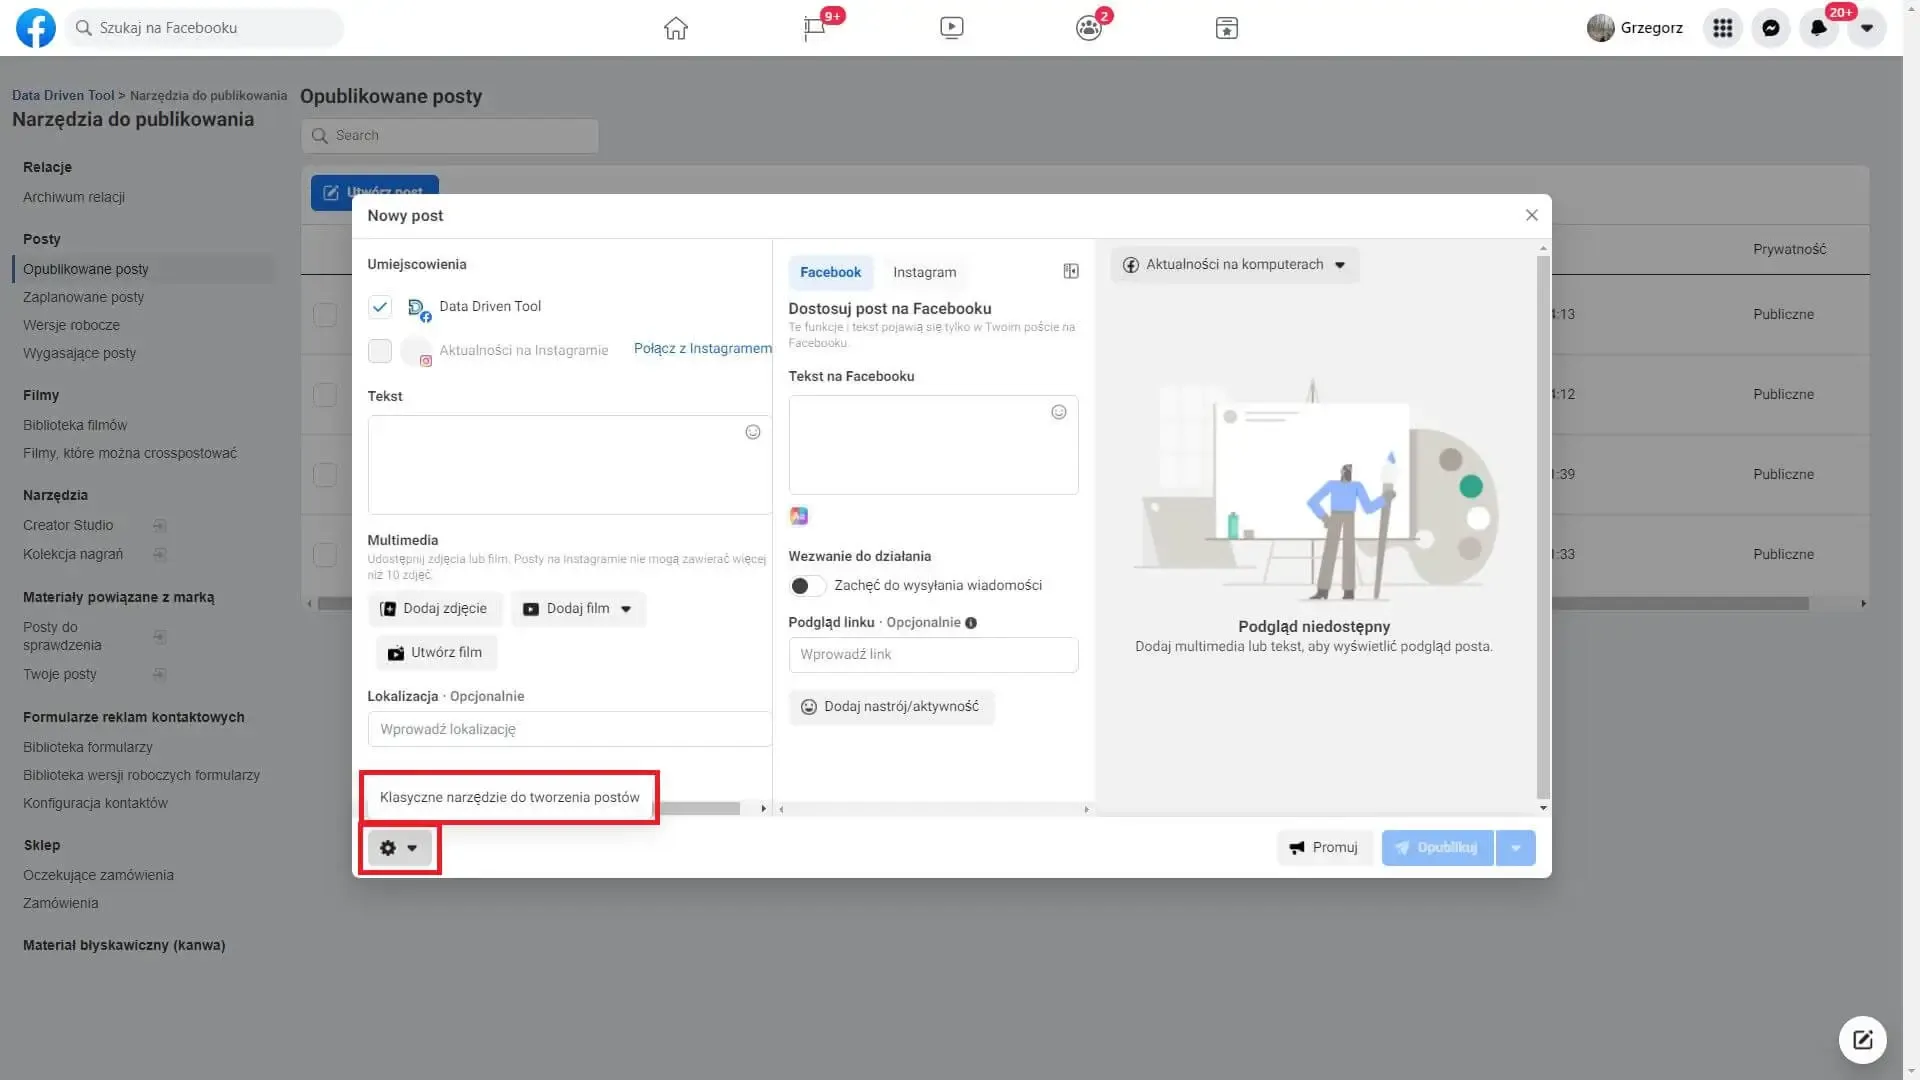Click Połącz z Instagramem link
Viewport: 1920px width, 1080px height.
click(703, 348)
